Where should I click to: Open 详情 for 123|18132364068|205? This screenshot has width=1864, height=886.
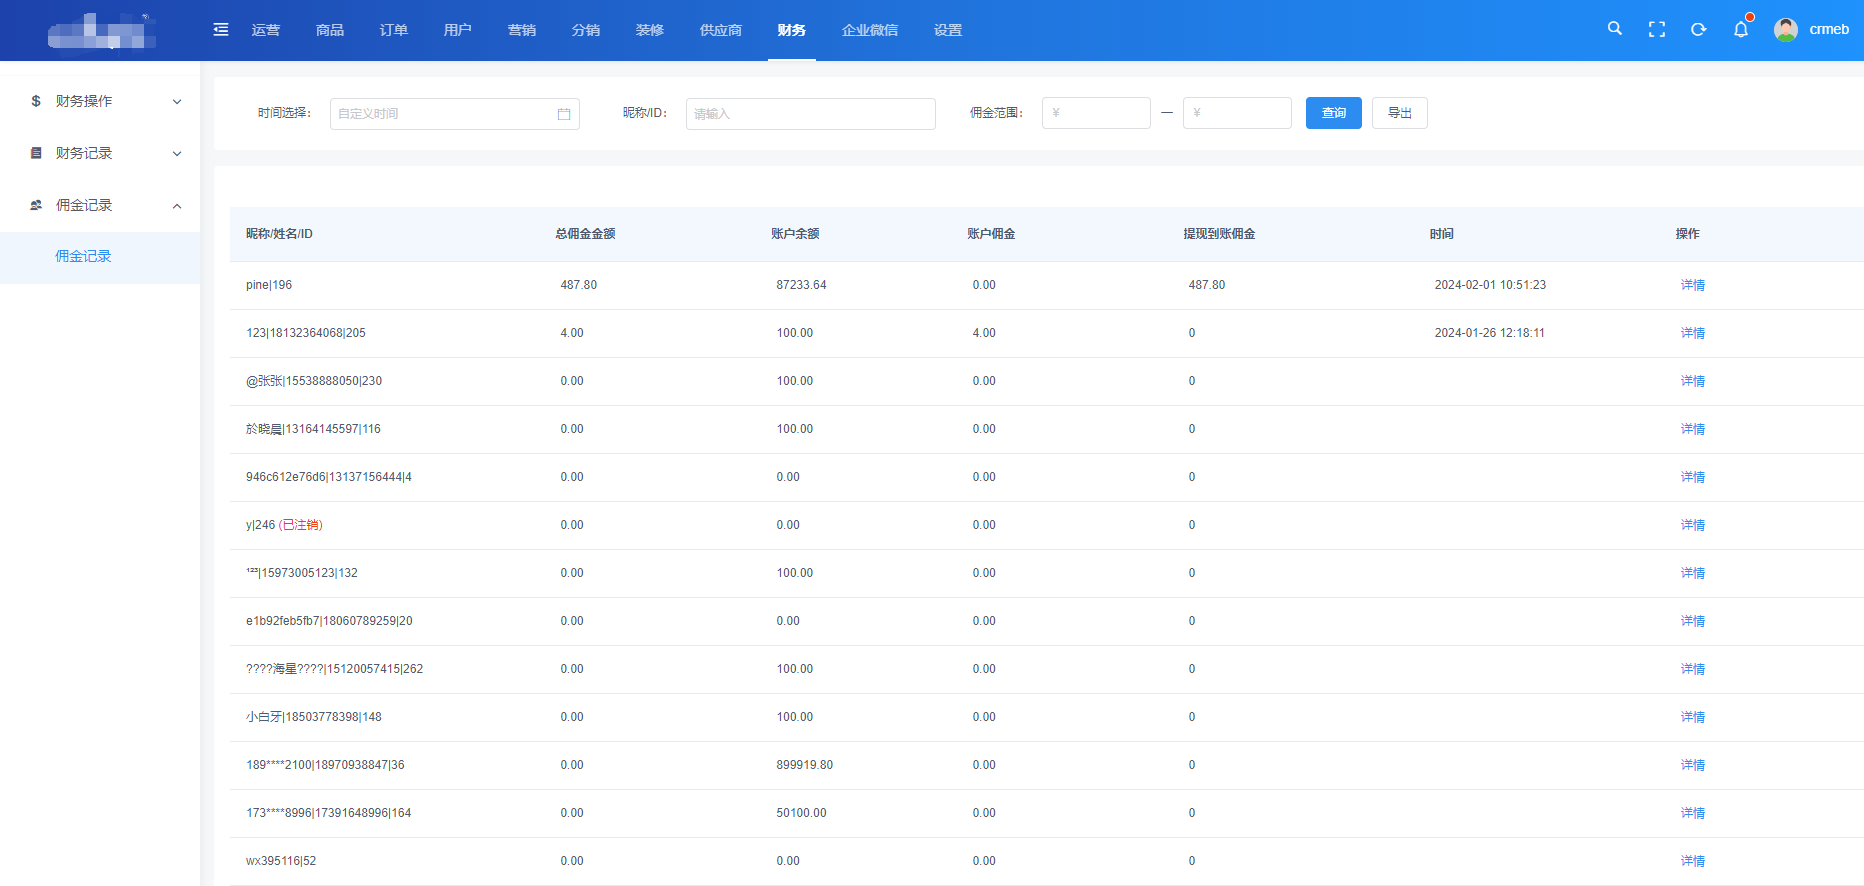[x=1693, y=333]
